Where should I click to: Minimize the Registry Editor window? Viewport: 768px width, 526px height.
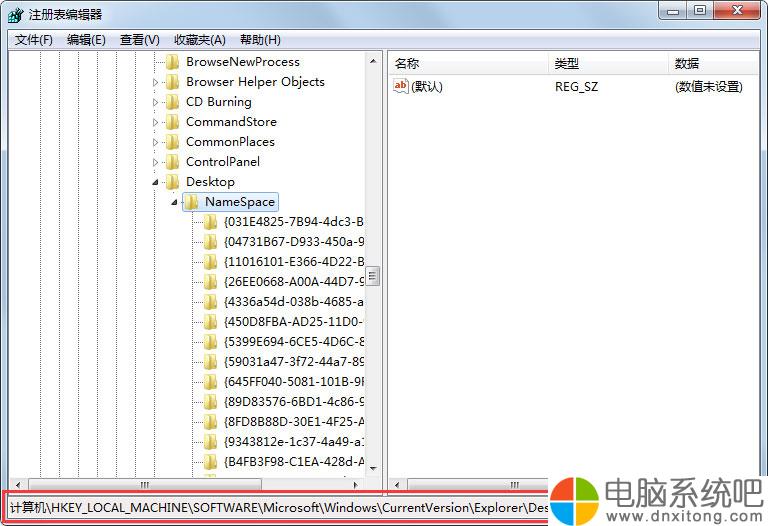[673, 10]
